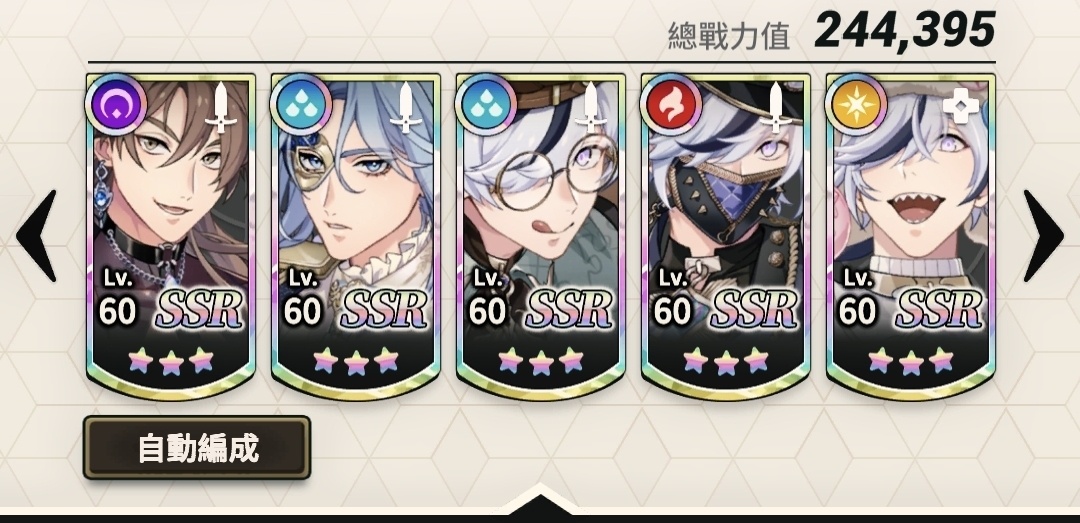The image size is (1080, 523).
Task: Tap the sword icon on the round-glasses card
Action: pyautogui.click(x=591, y=107)
